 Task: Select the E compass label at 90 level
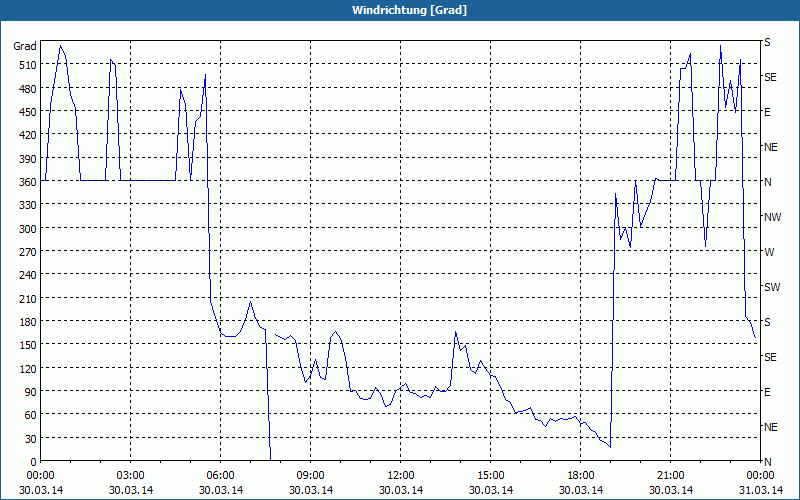(767, 392)
